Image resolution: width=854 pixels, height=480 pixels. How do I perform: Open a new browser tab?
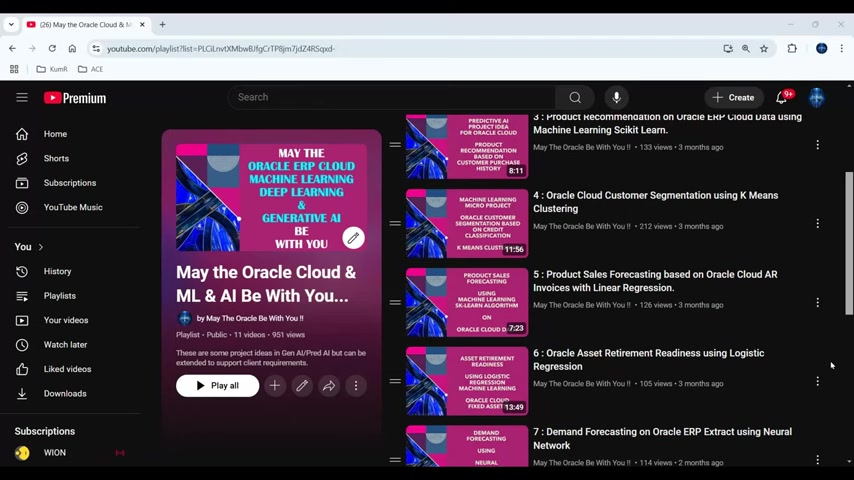tap(162, 25)
